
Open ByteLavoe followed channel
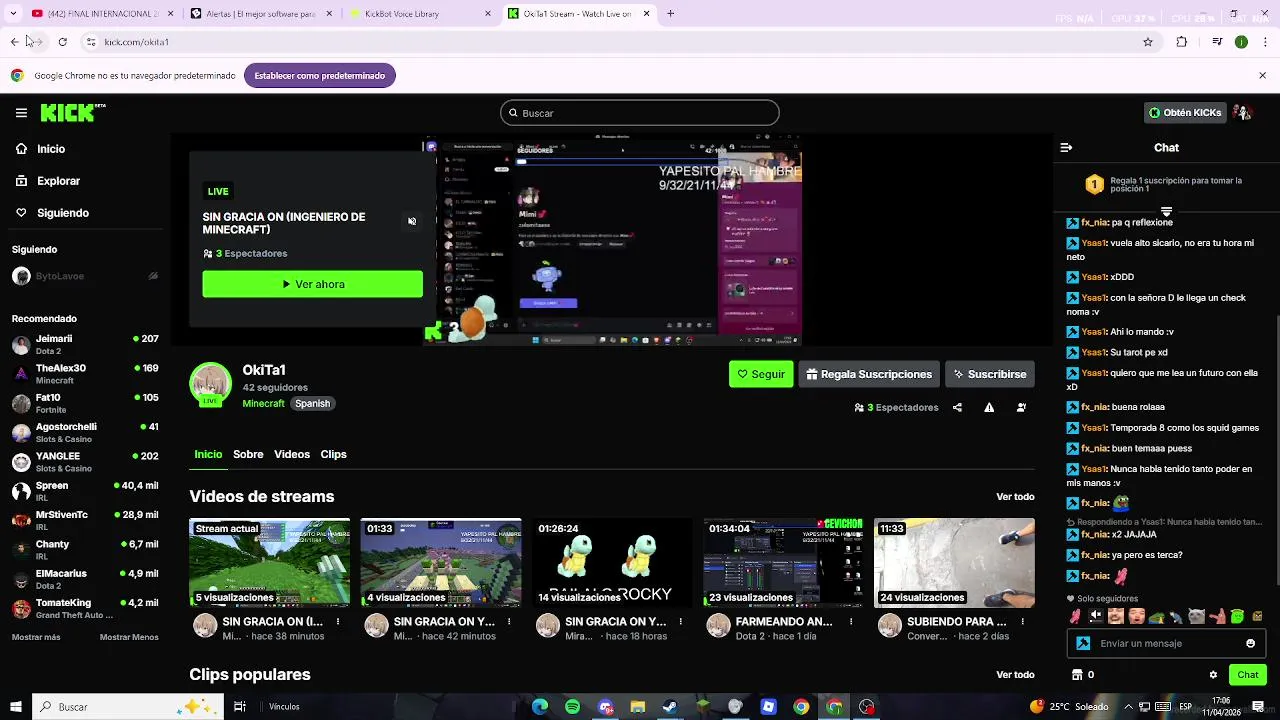tap(85, 276)
